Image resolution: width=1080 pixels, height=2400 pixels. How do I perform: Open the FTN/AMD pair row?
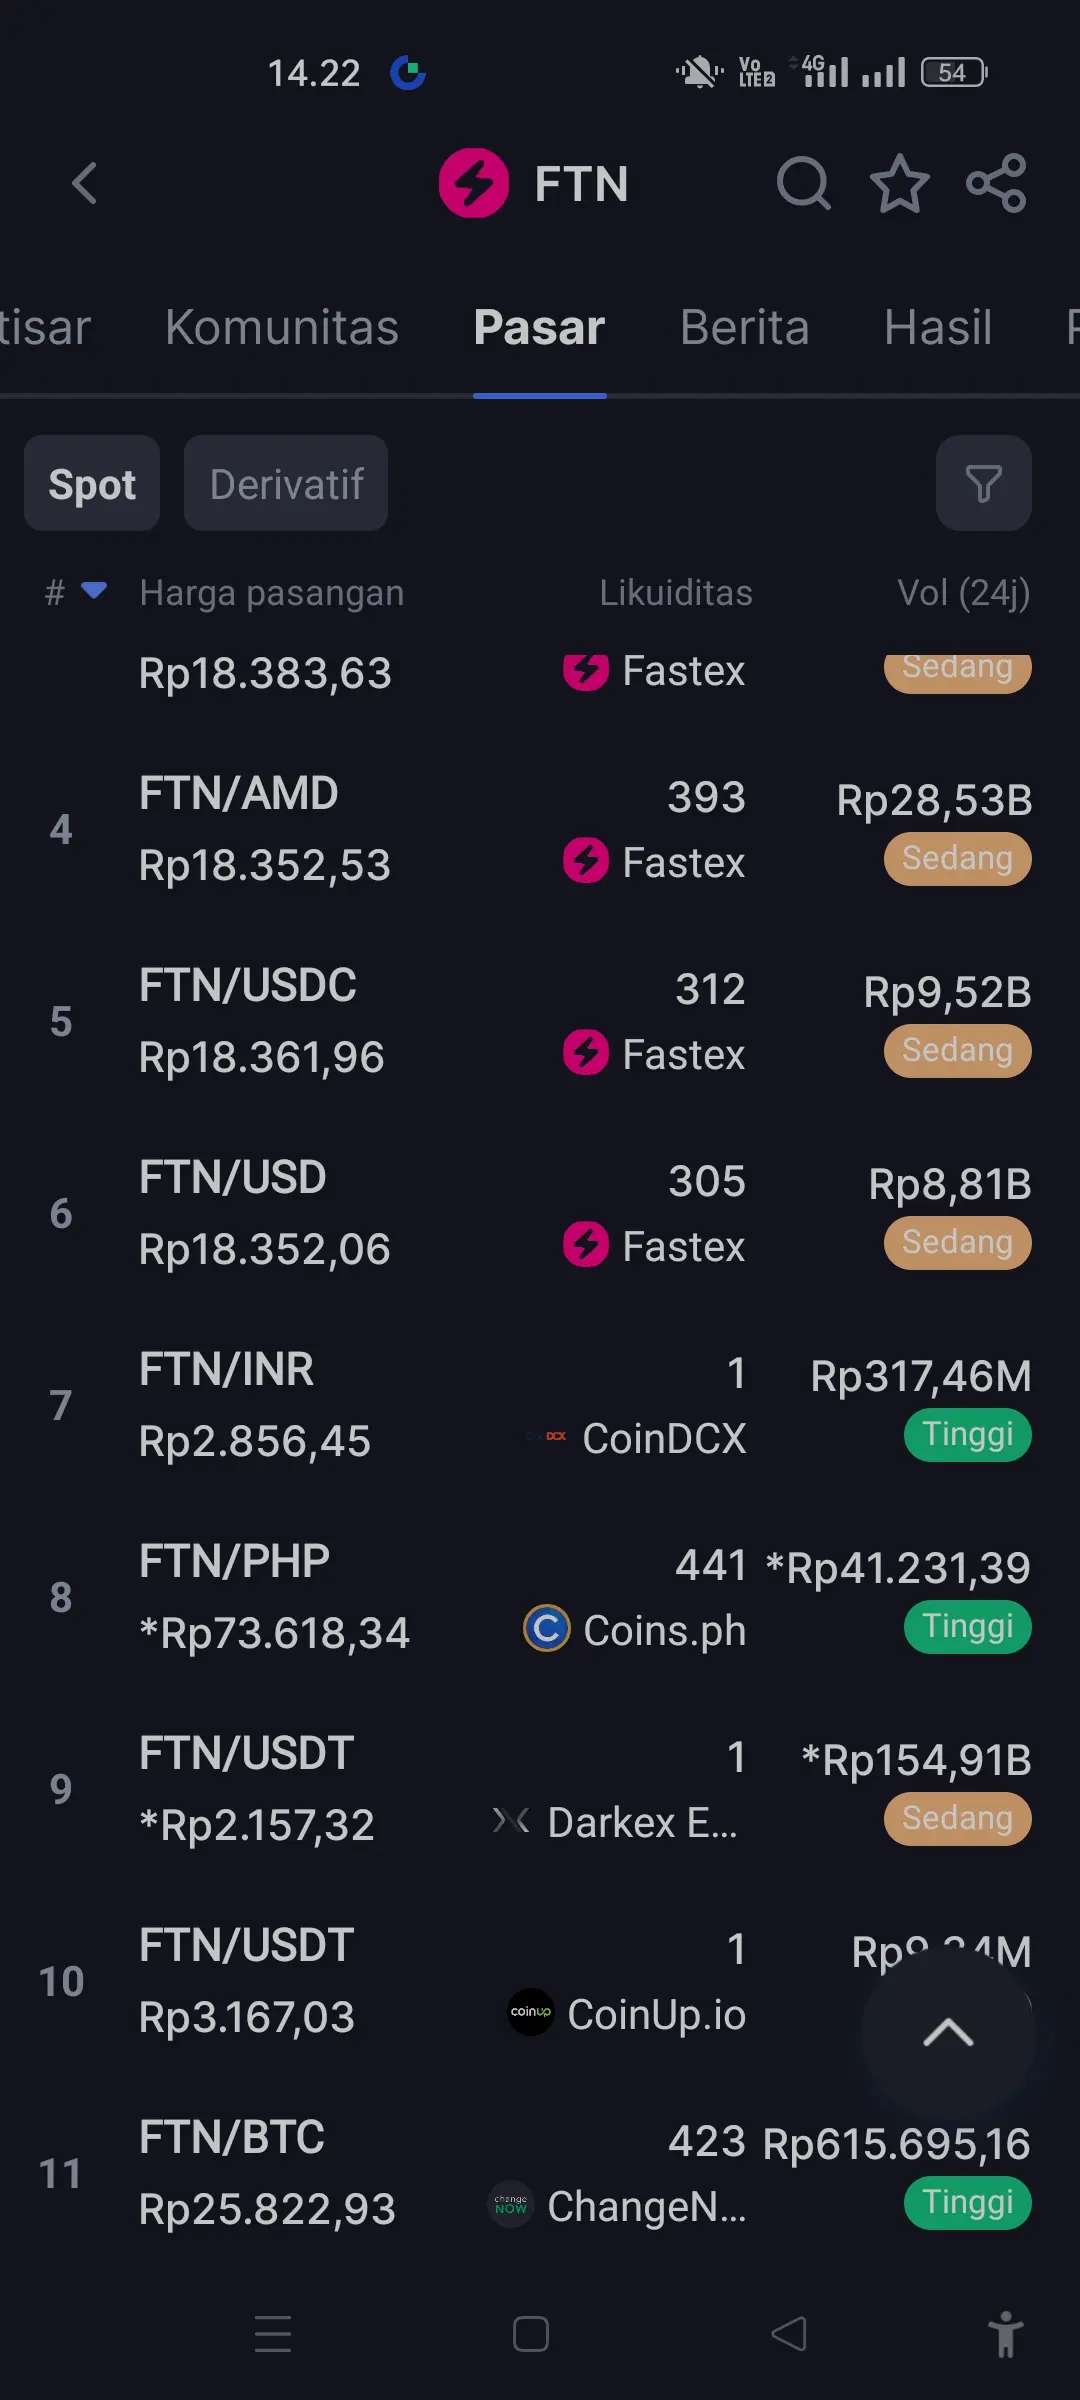click(x=540, y=829)
